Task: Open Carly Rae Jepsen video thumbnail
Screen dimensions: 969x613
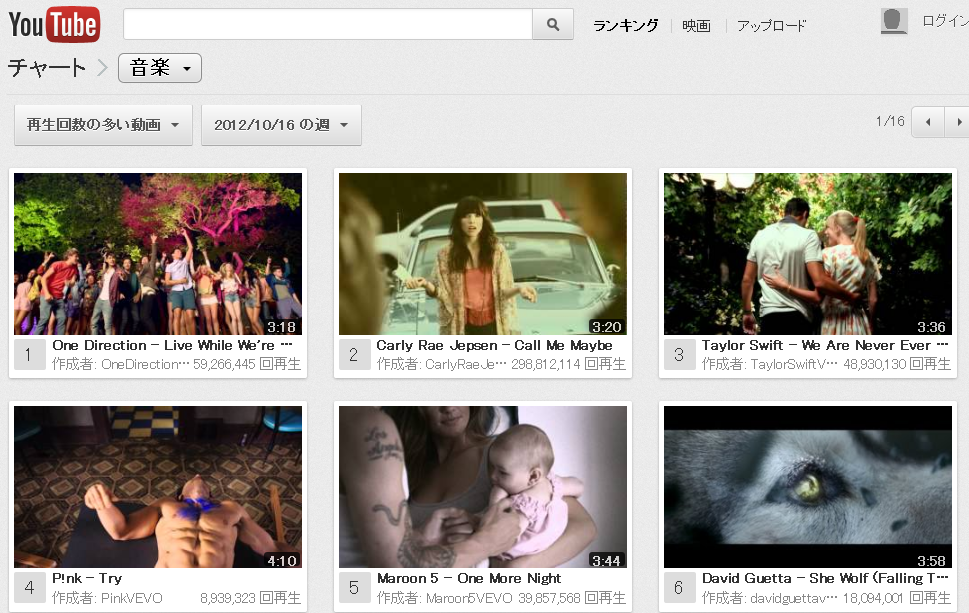Action: pos(483,254)
